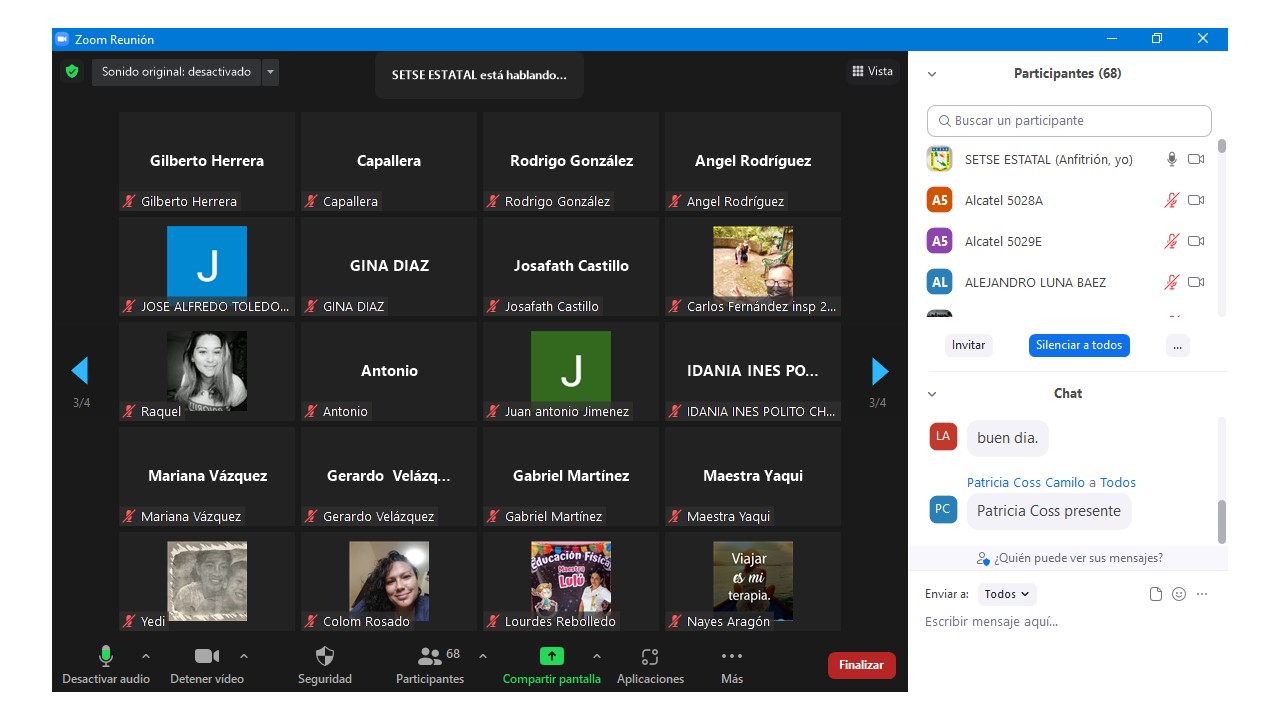Click the LA avatar beside buen dia
The image size is (1280, 720).
tap(943, 436)
